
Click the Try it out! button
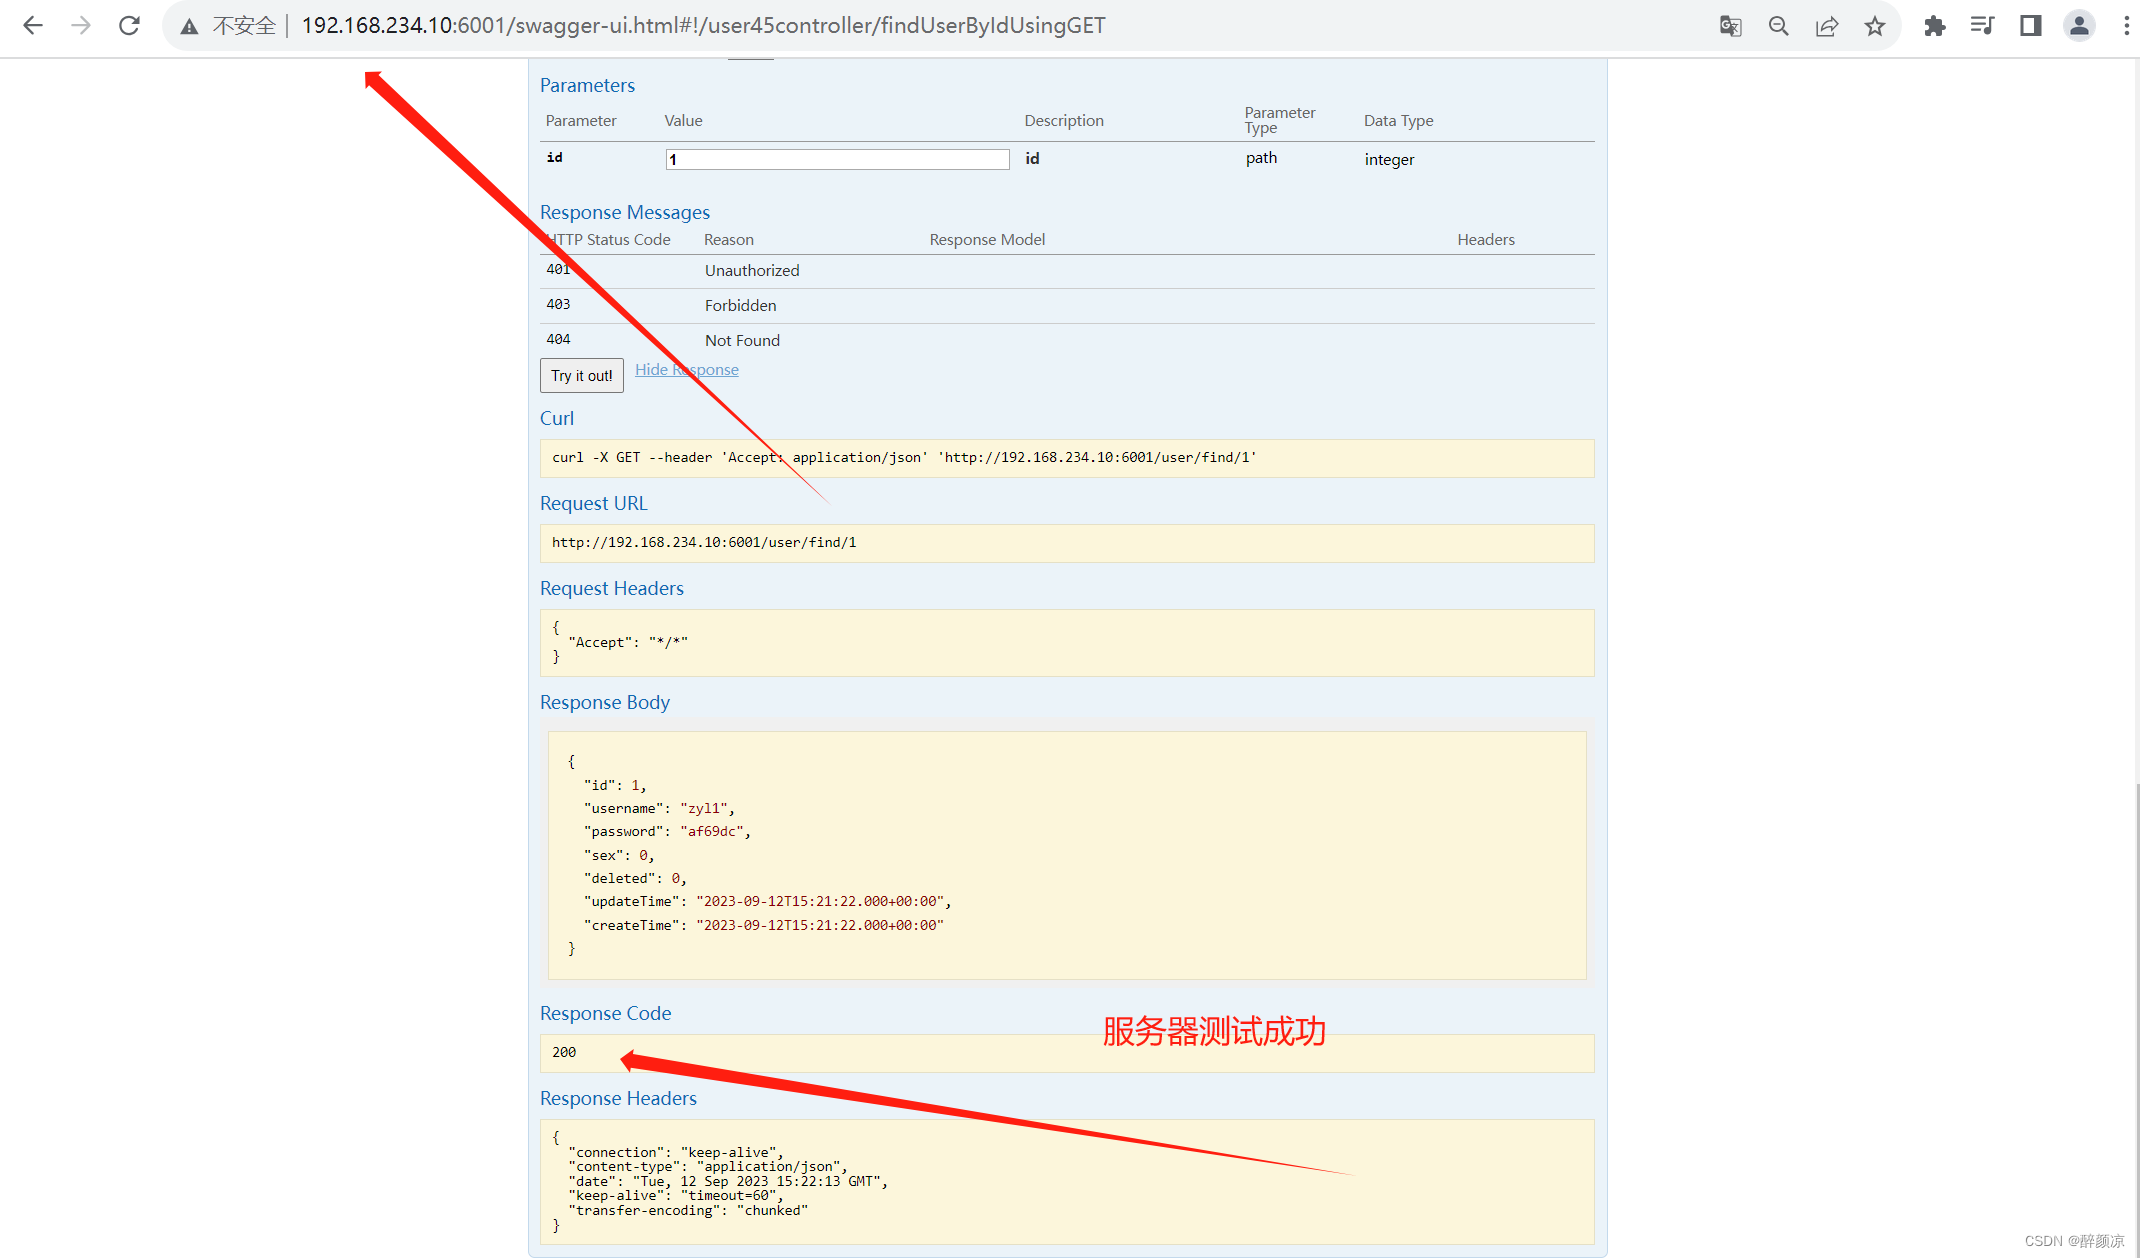pos(582,376)
